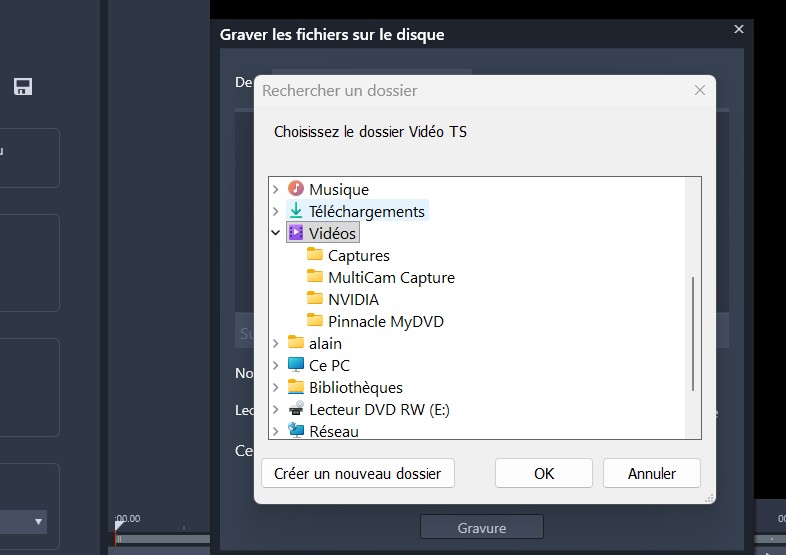Select the Lecteur DVD RW (E:) label
Viewport: 786px width, 555px height.
point(379,410)
